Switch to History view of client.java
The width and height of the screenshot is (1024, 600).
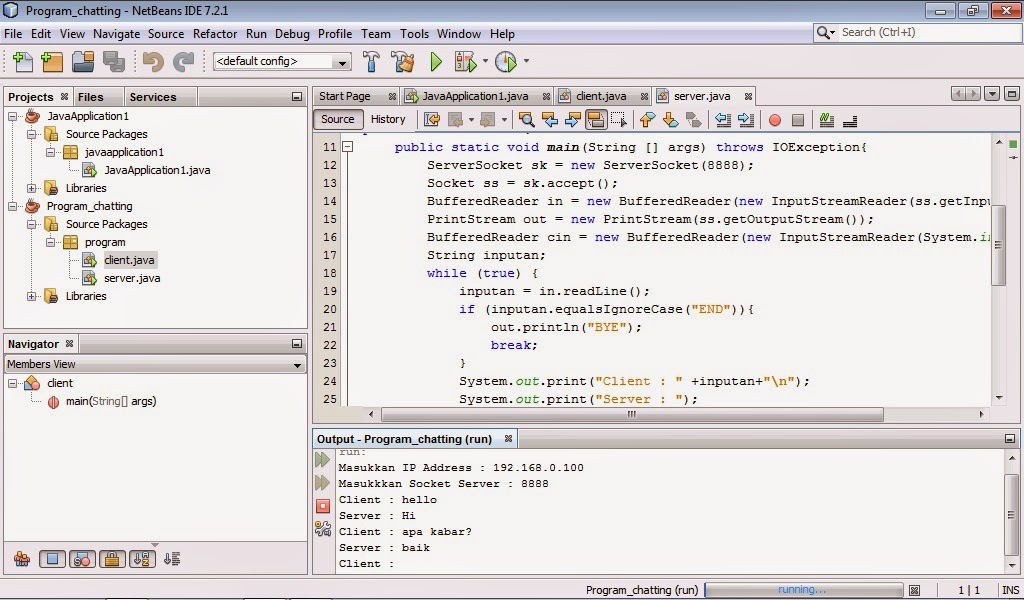(388, 119)
